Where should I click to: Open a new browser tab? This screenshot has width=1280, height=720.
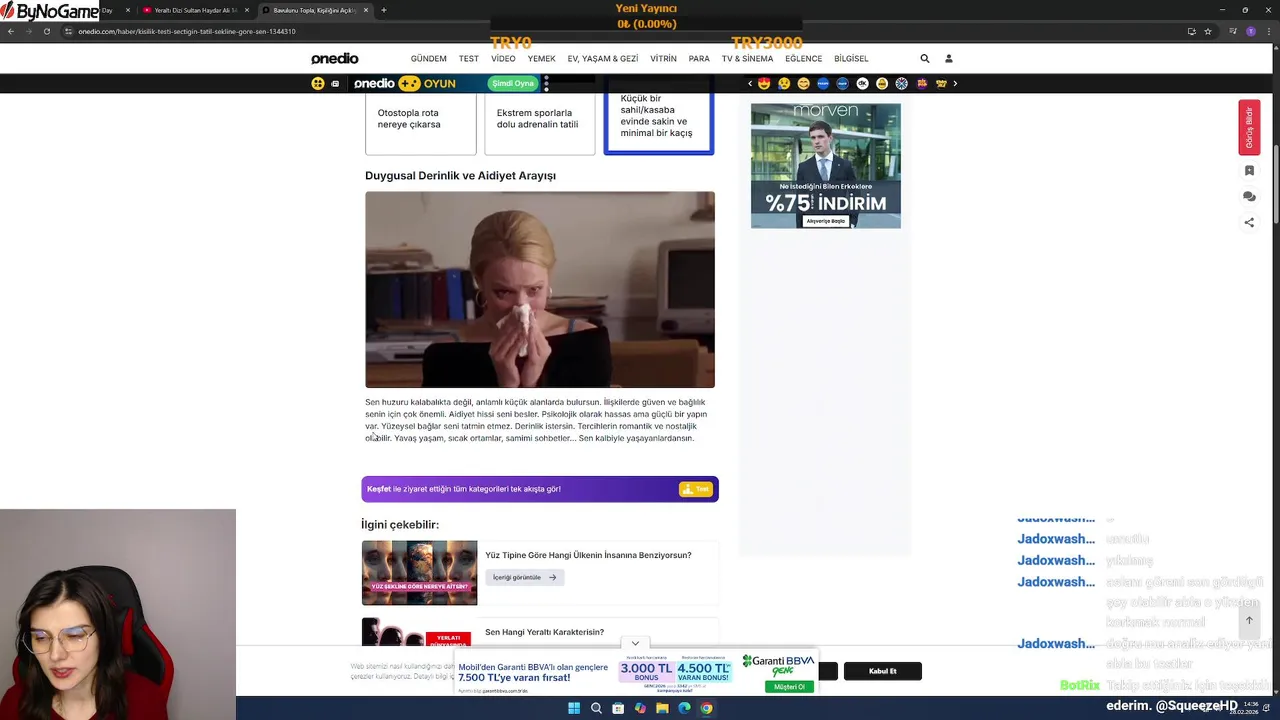coord(384,10)
